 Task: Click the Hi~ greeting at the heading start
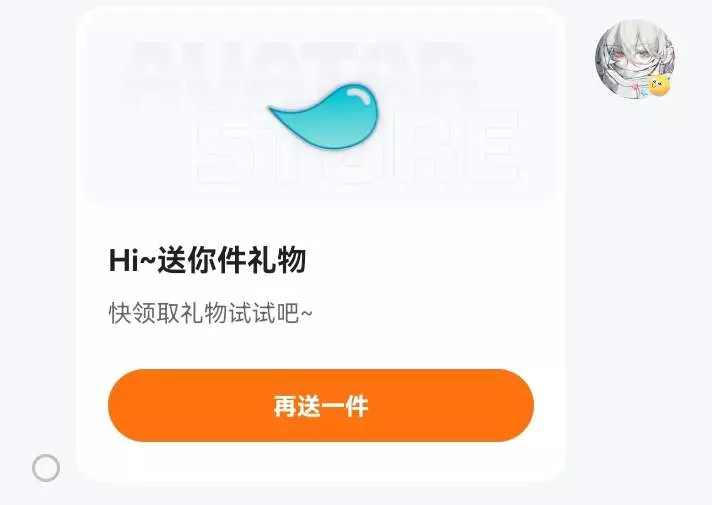132,261
